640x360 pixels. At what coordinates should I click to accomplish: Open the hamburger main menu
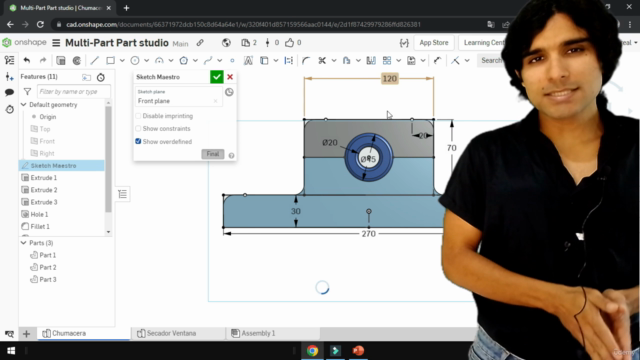(x=56, y=43)
